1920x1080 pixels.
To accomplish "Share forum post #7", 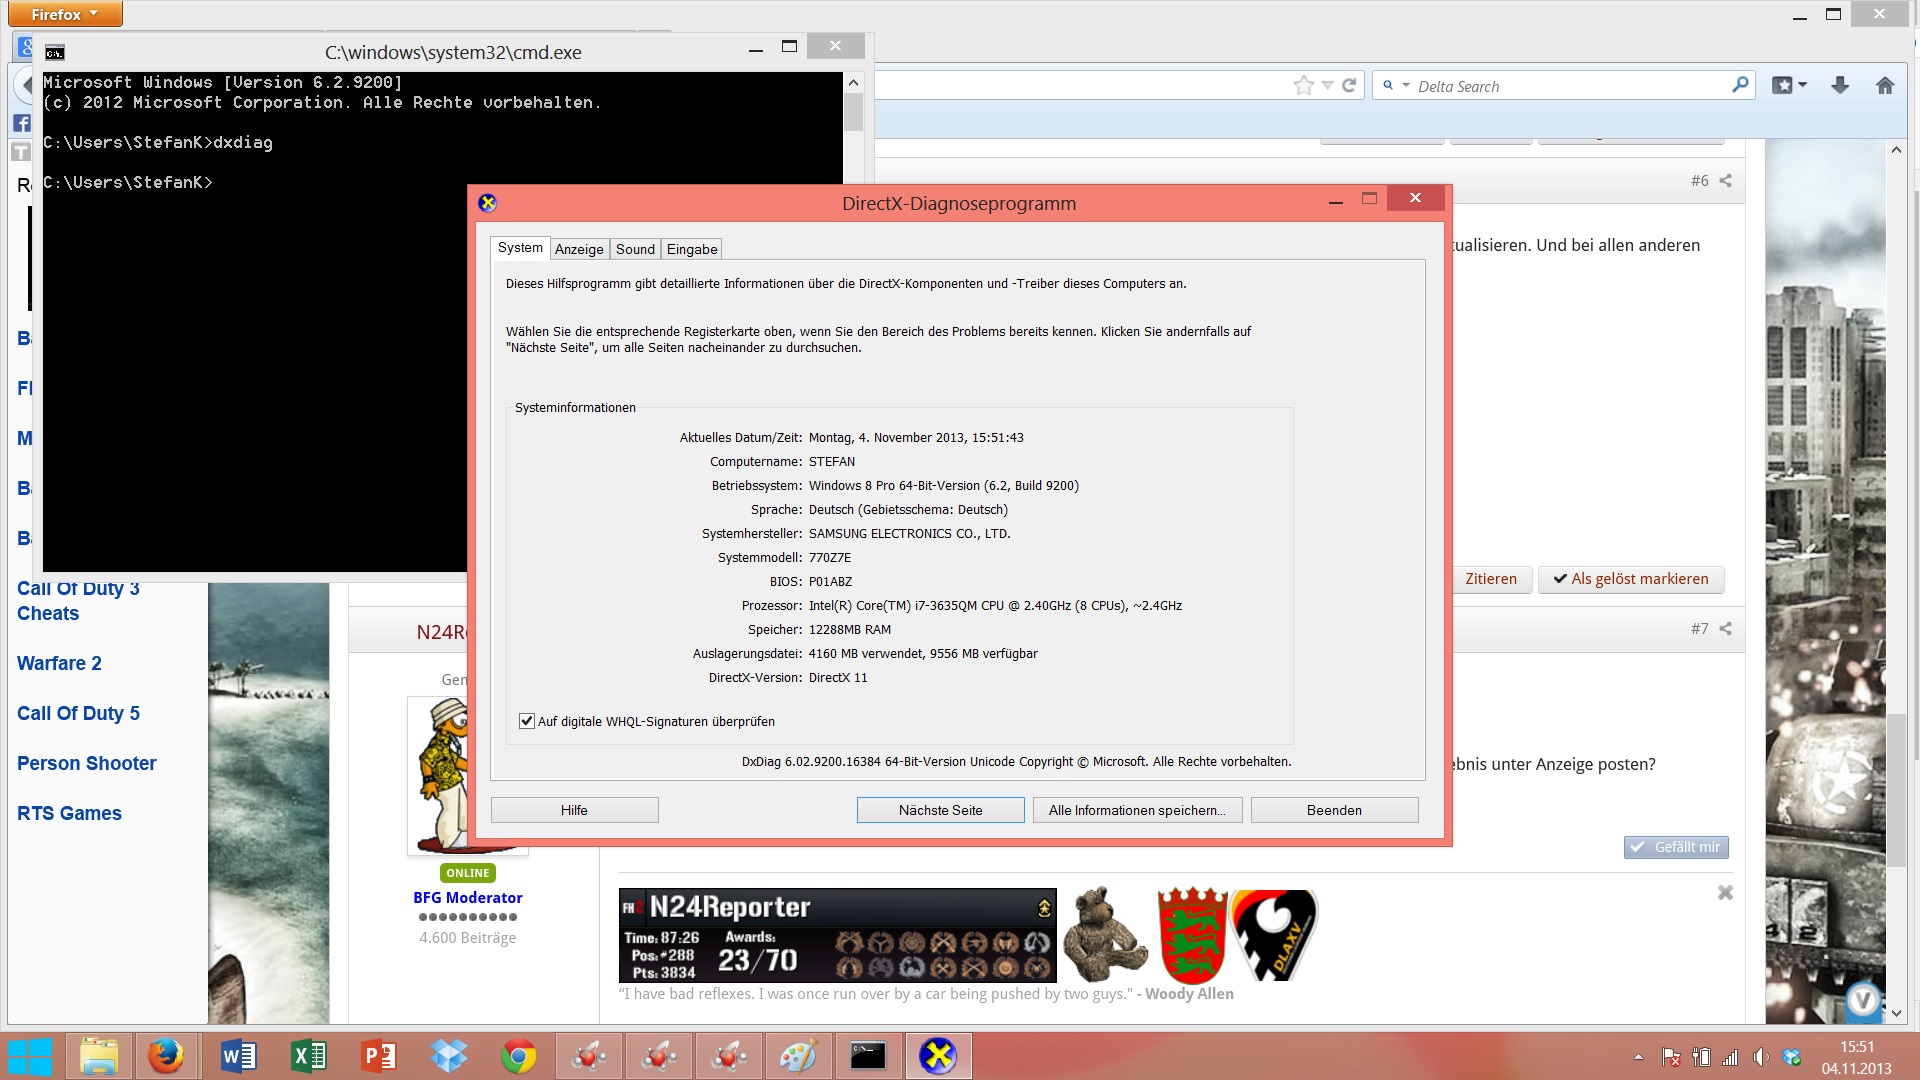I will 1725,629.
